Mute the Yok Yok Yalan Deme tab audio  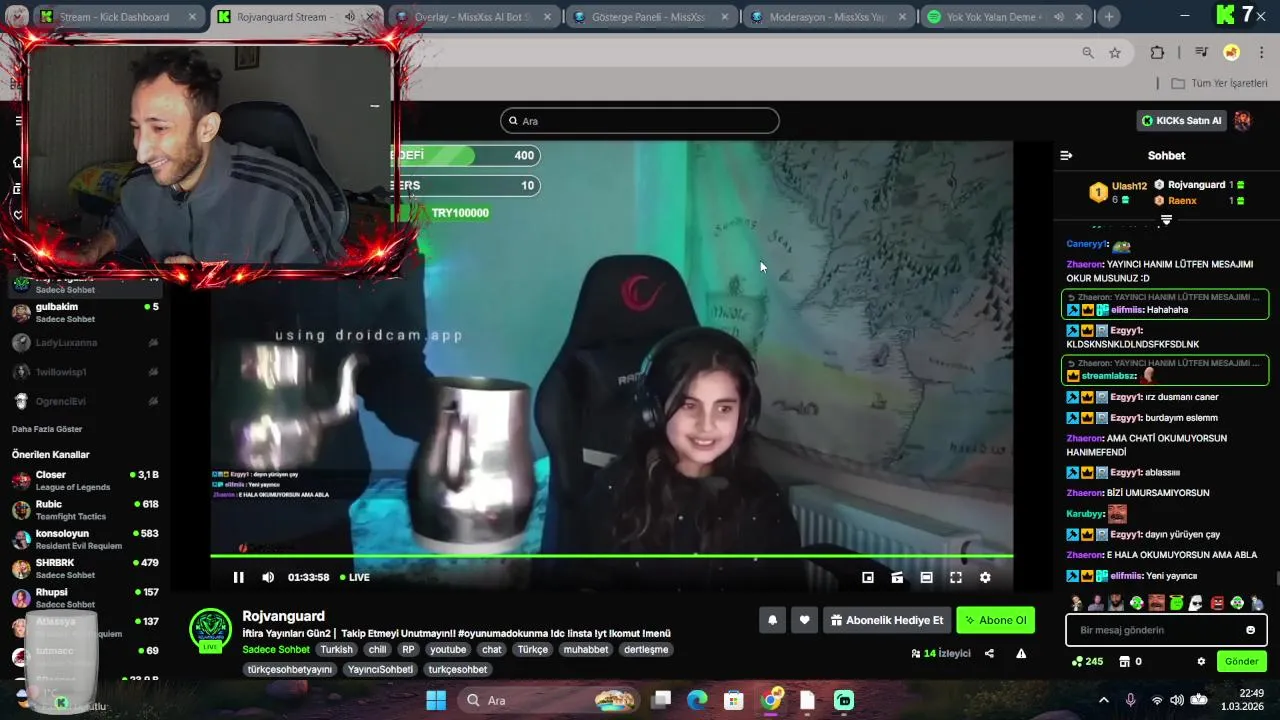(1058, 17)
